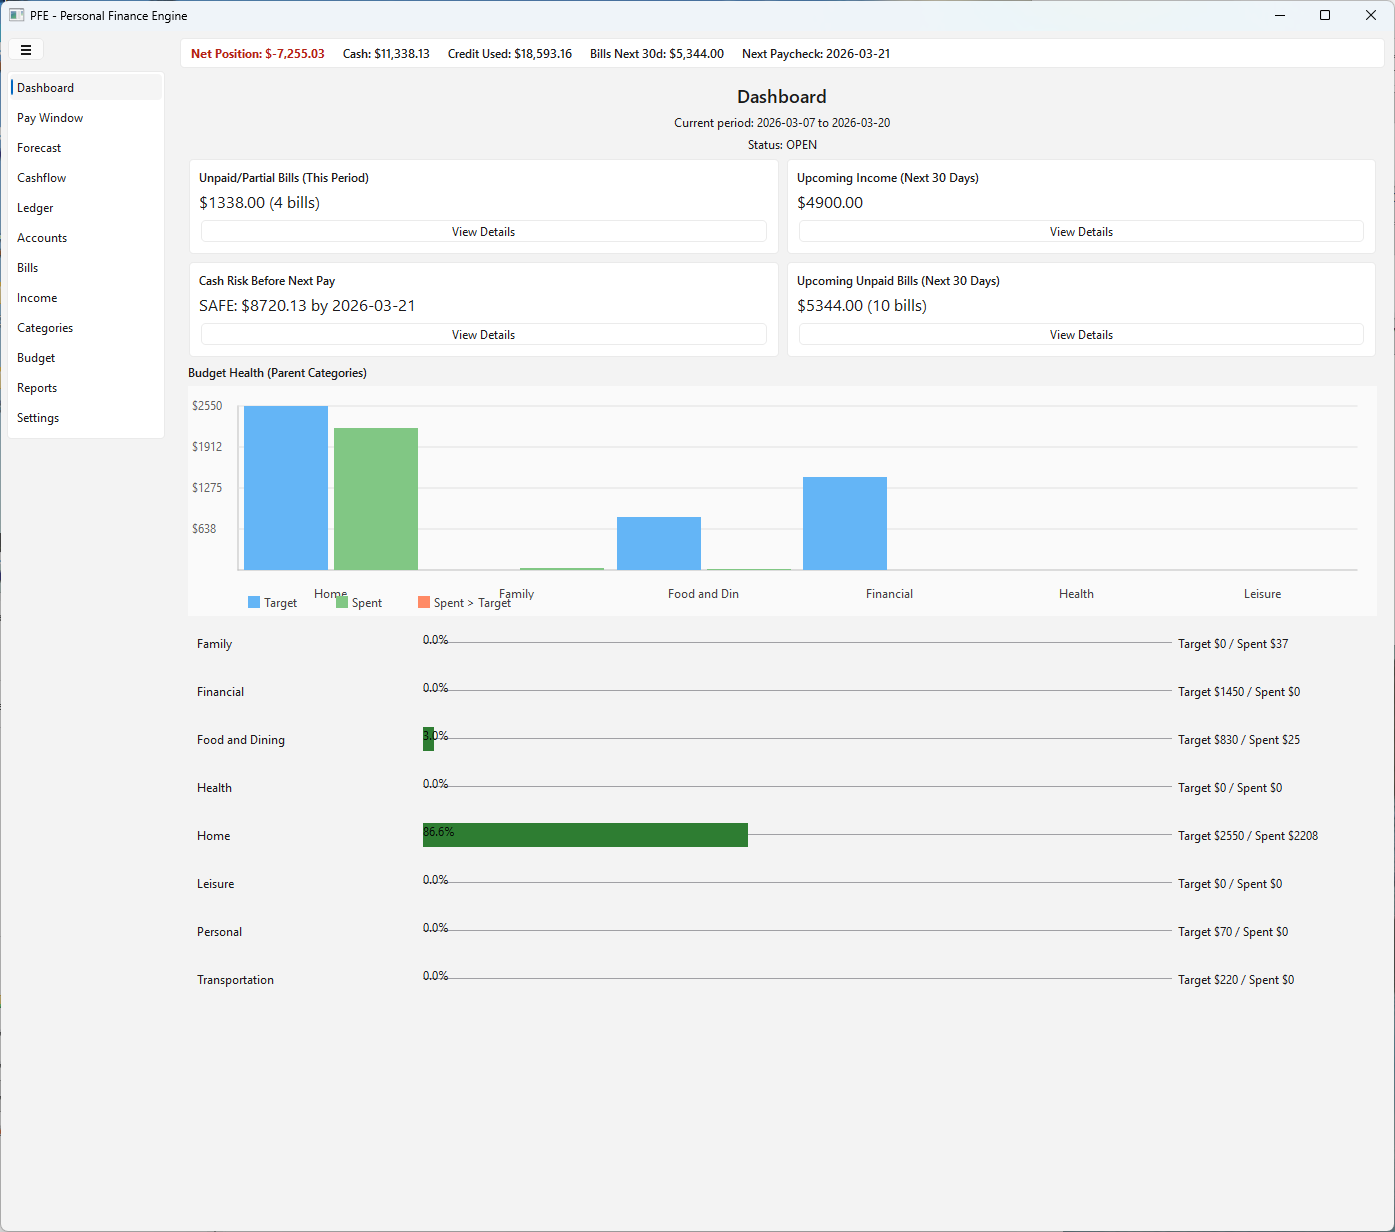The height and width of the screenshot is (1232, 1395).
Task: Click the blue Target legend marker
Action: [x=252, y=602]
